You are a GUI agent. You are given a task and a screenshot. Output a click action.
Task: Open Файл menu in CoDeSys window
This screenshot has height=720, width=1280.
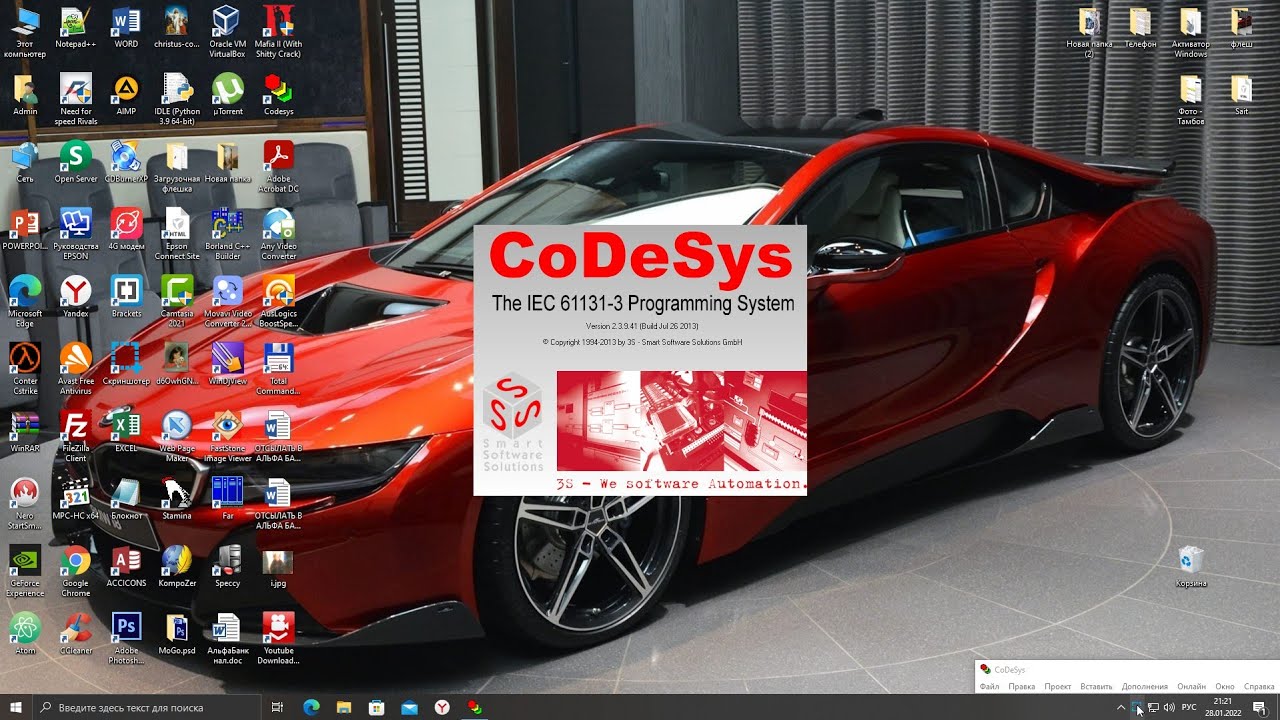click(990, 687)
